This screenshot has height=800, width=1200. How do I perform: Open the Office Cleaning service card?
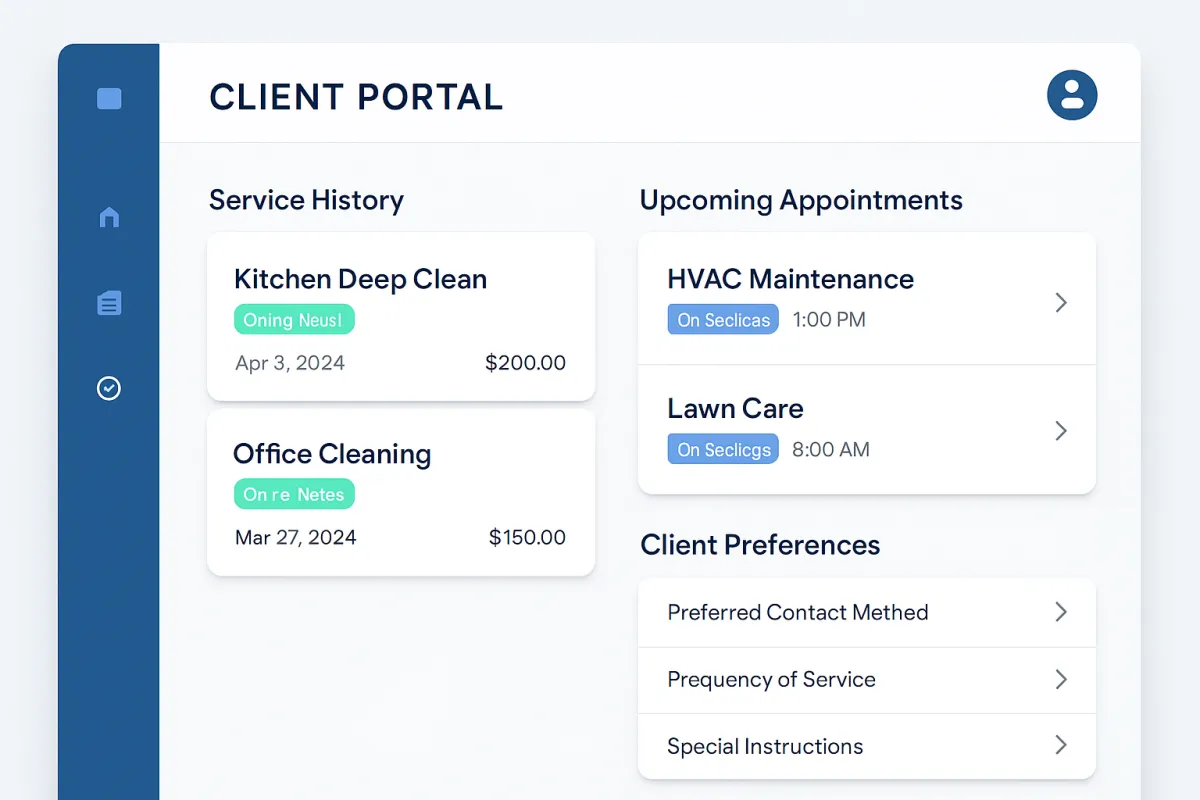pyautogui.click(x=400, y=492)
